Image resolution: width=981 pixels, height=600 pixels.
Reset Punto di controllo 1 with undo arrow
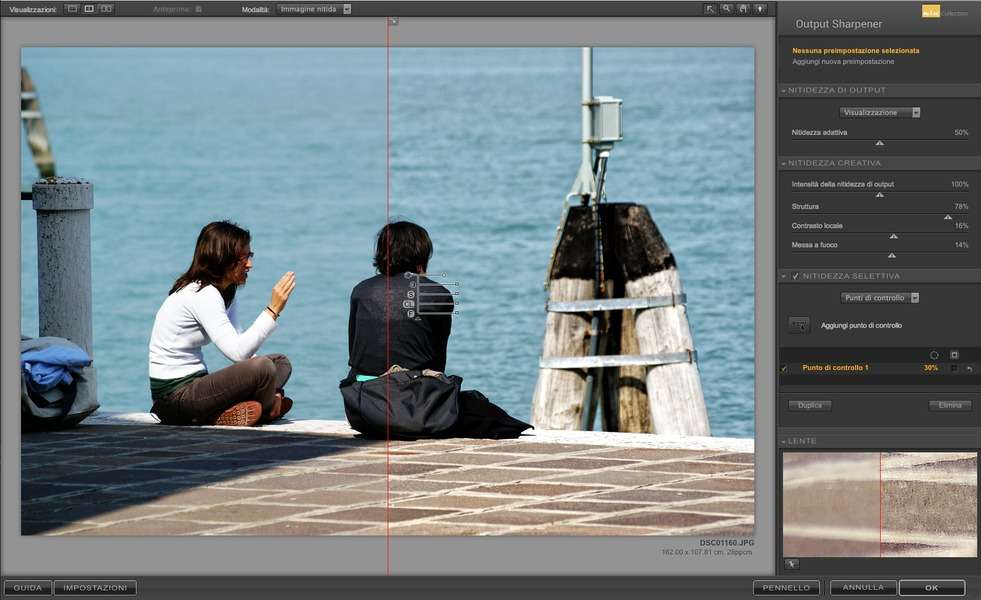(969, 368)
